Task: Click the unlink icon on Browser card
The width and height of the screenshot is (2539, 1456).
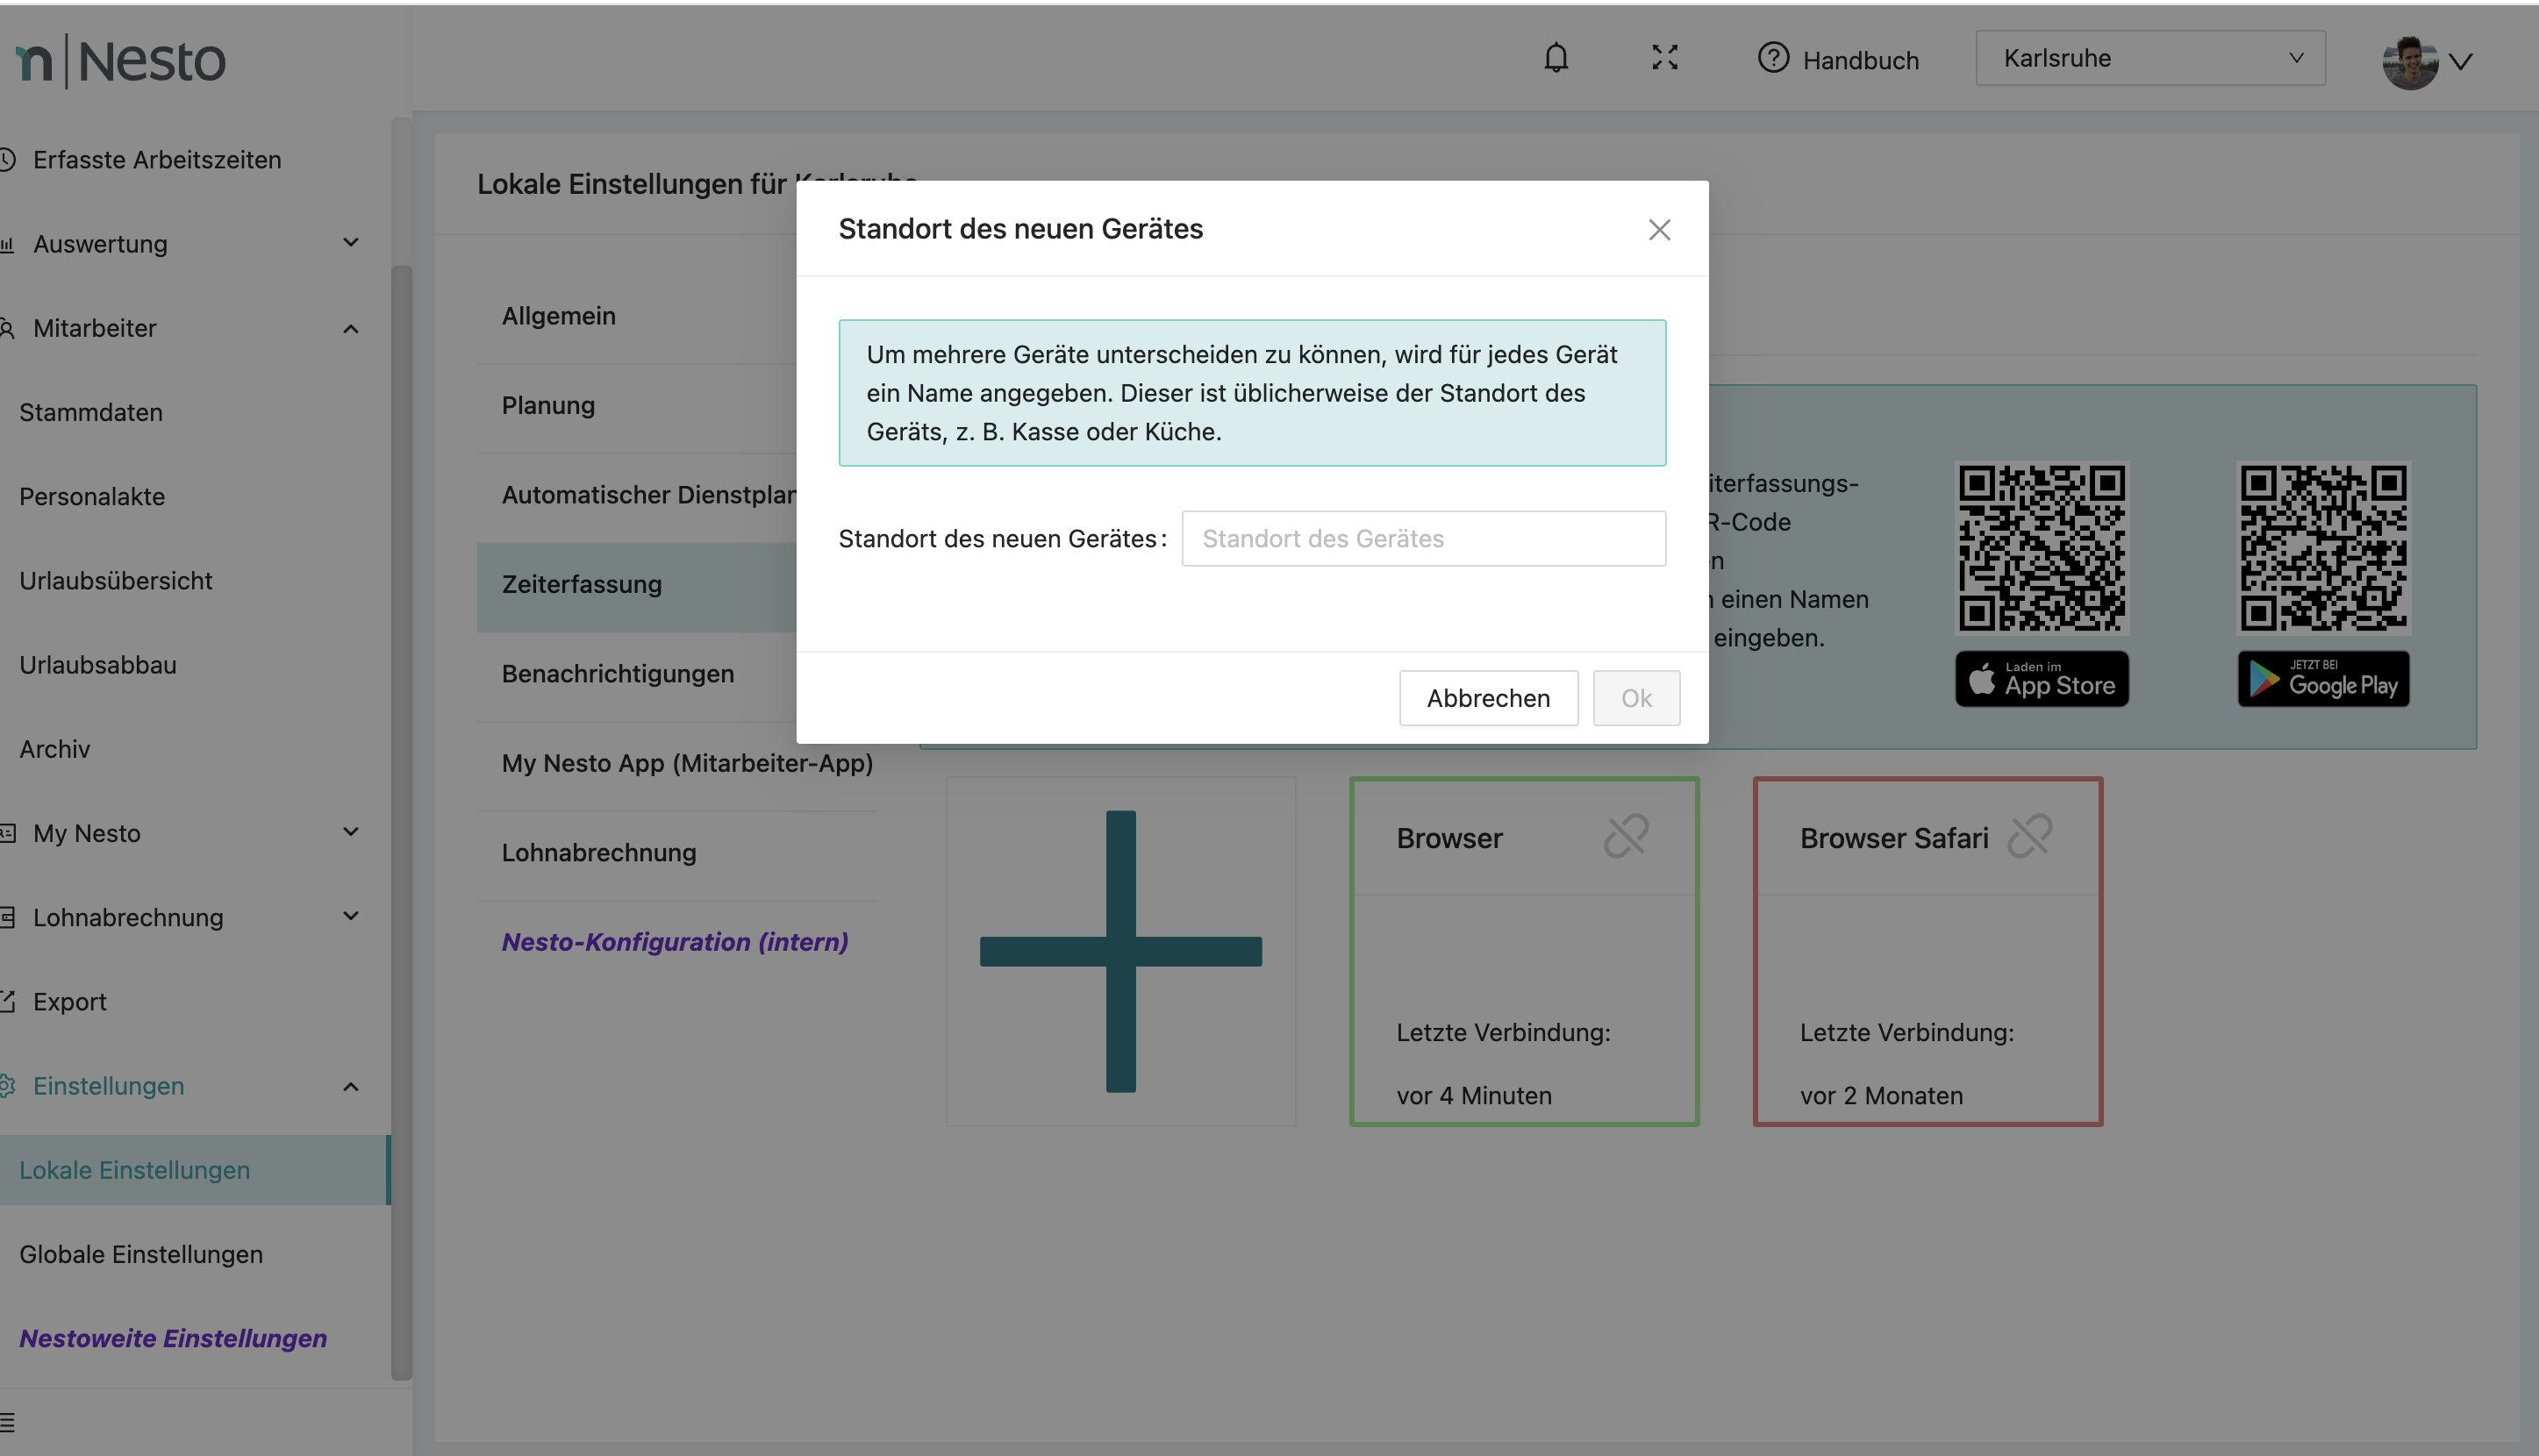Action: tap(1625, 836)
